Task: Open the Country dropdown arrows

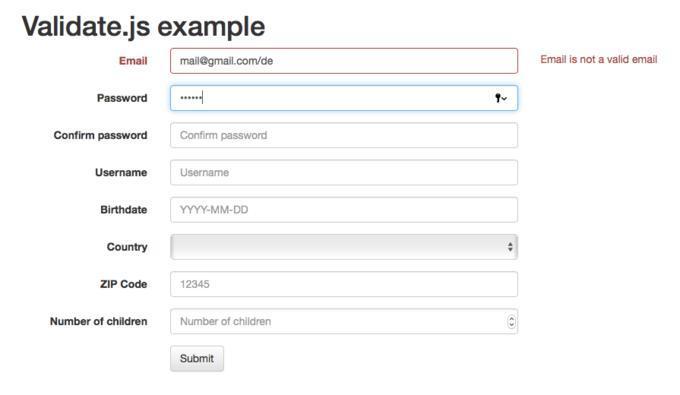Action: [510, 247]
